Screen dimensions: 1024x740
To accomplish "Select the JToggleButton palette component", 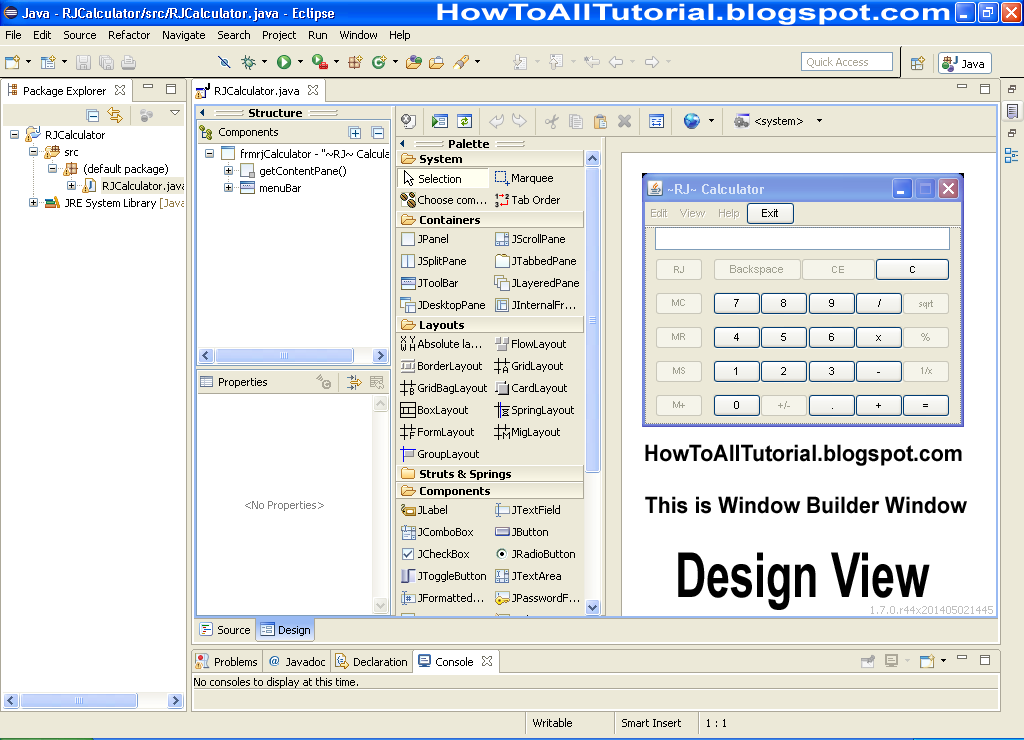I will point(443,576).
